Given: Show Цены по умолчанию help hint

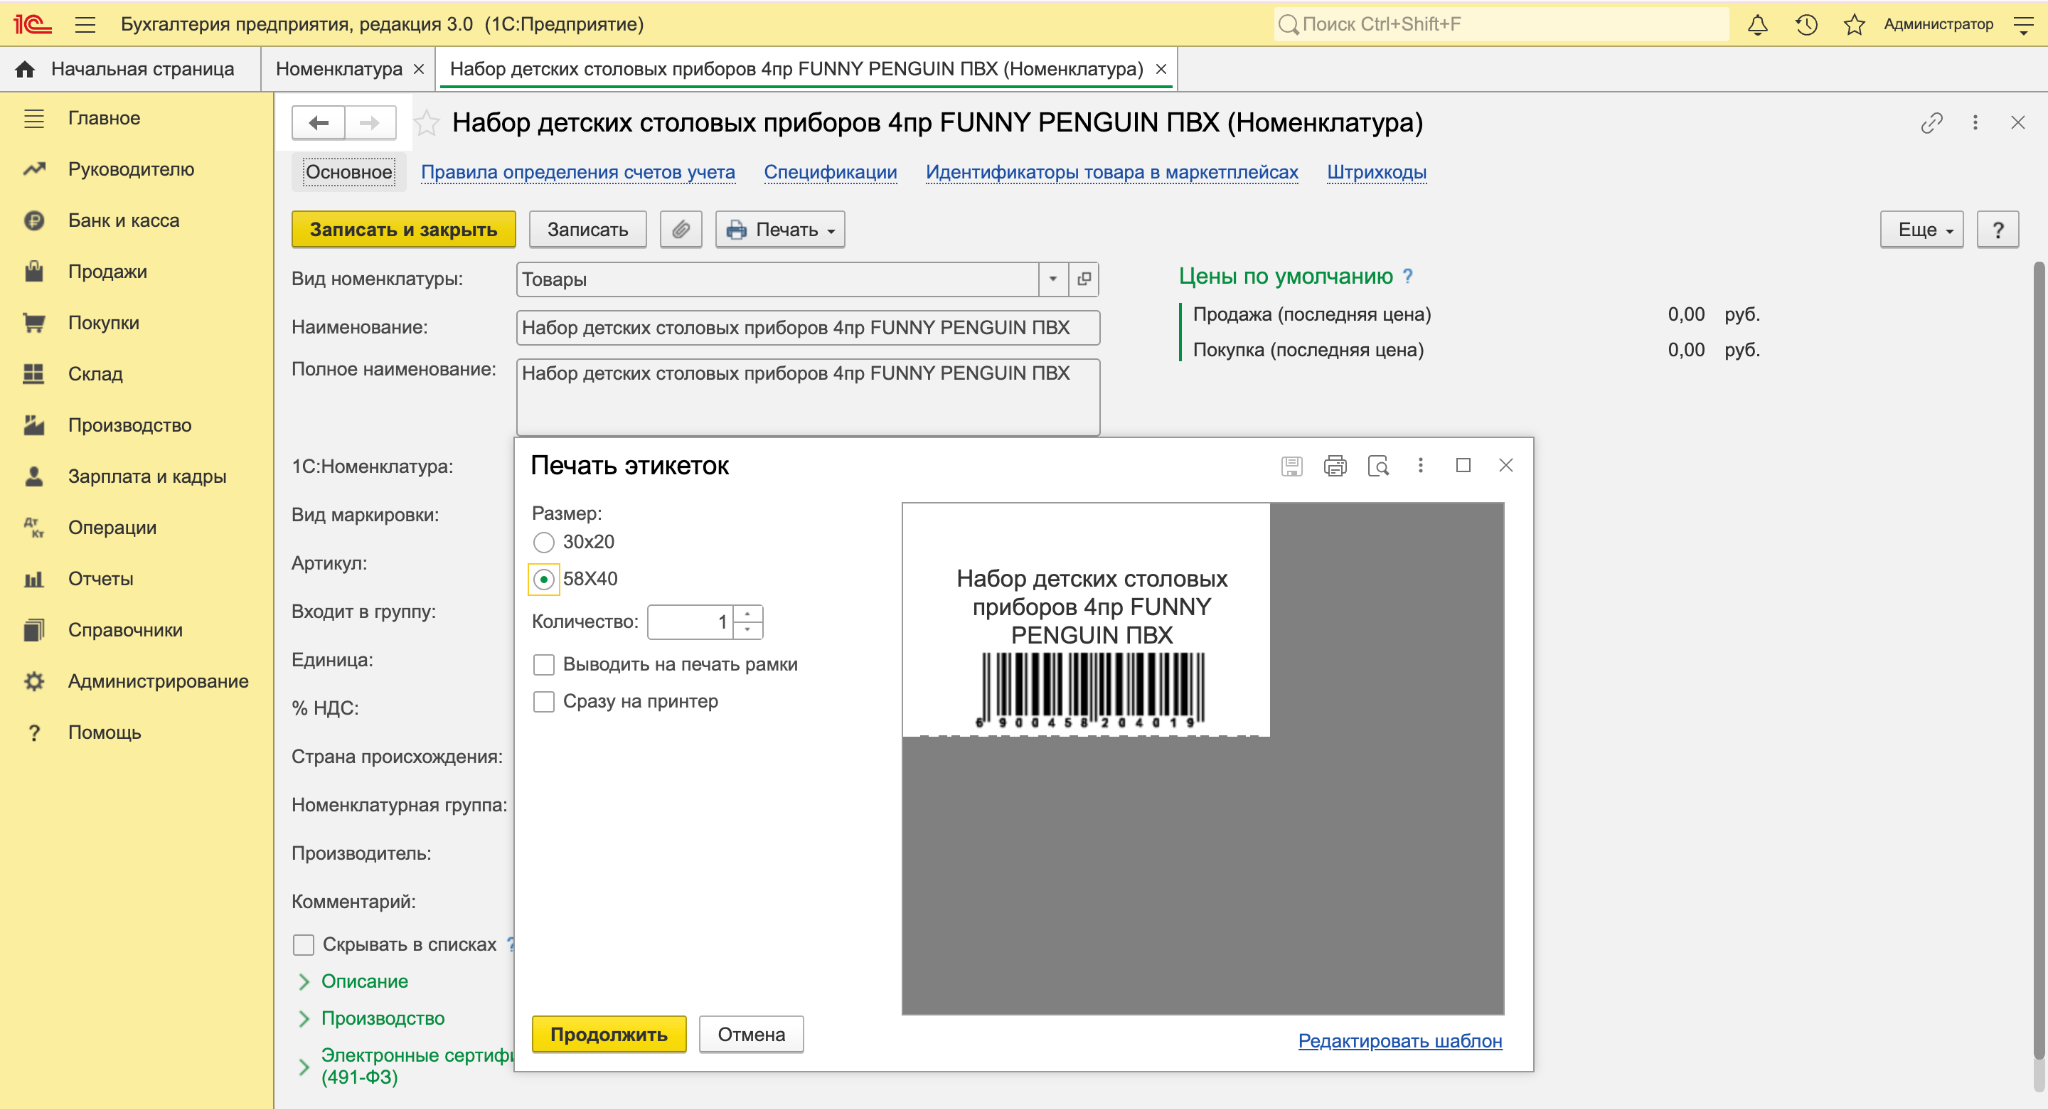Looking at the screenshot, I should (1408, 276).
